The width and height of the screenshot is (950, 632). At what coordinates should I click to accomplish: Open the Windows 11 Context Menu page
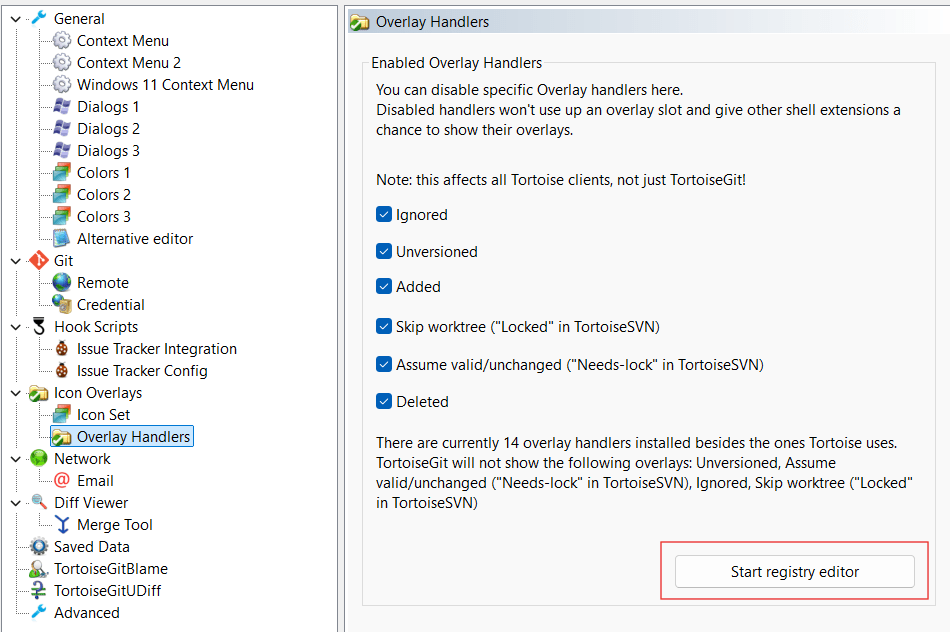tap(165, 85)
